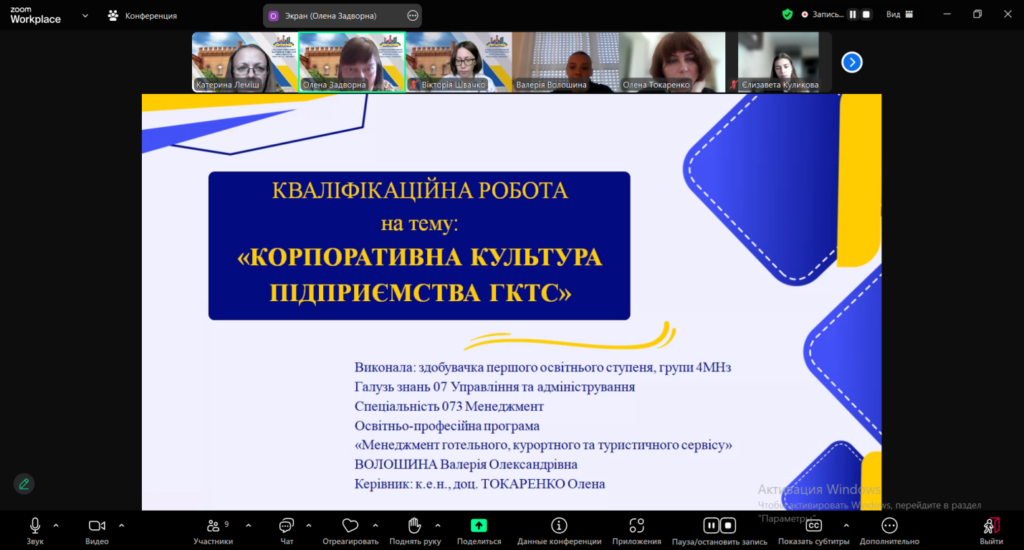Viewport: 1024px width, 550px height.
Task: Click the green encryption shield icon
Action: (788, 14)
